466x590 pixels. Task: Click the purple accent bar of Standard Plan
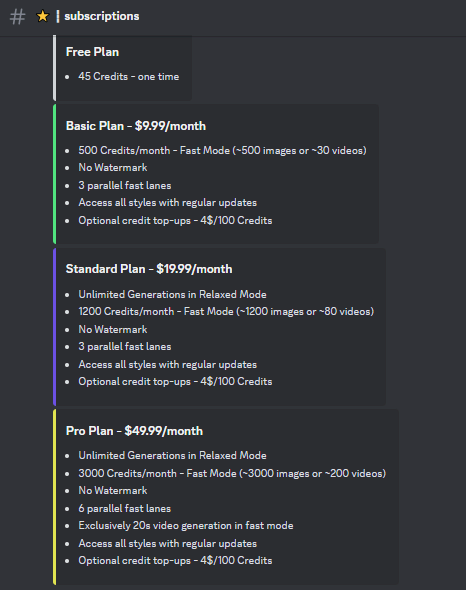(x=55, y=327)
